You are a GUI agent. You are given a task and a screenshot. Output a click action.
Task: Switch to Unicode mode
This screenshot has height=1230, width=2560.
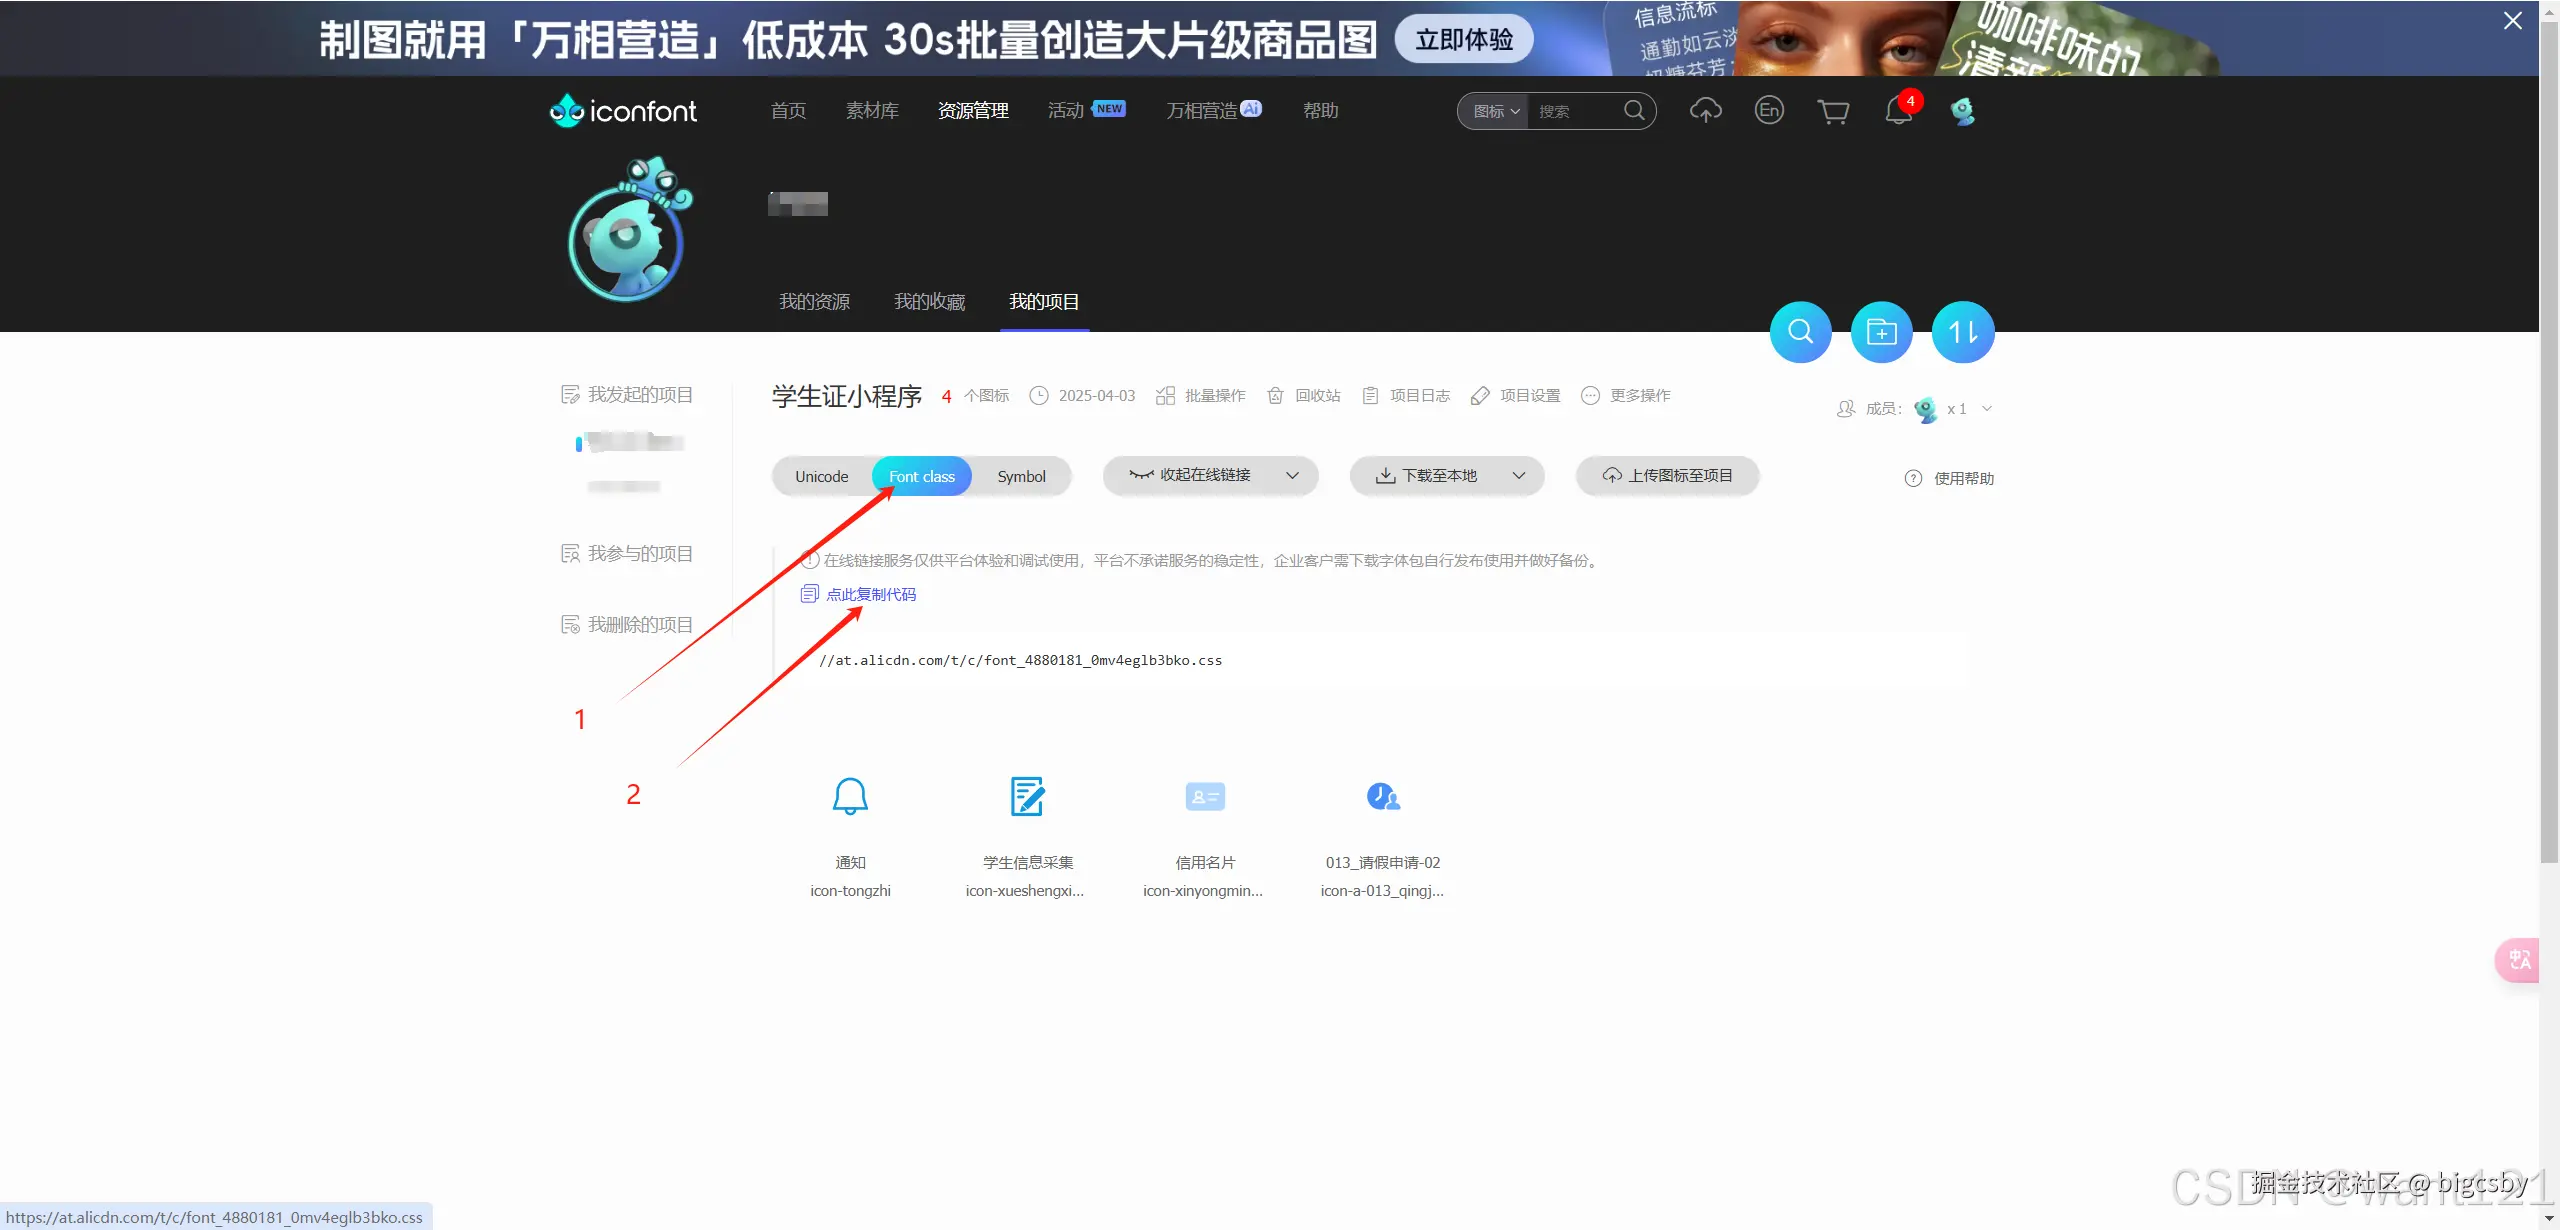coord(821,476)
